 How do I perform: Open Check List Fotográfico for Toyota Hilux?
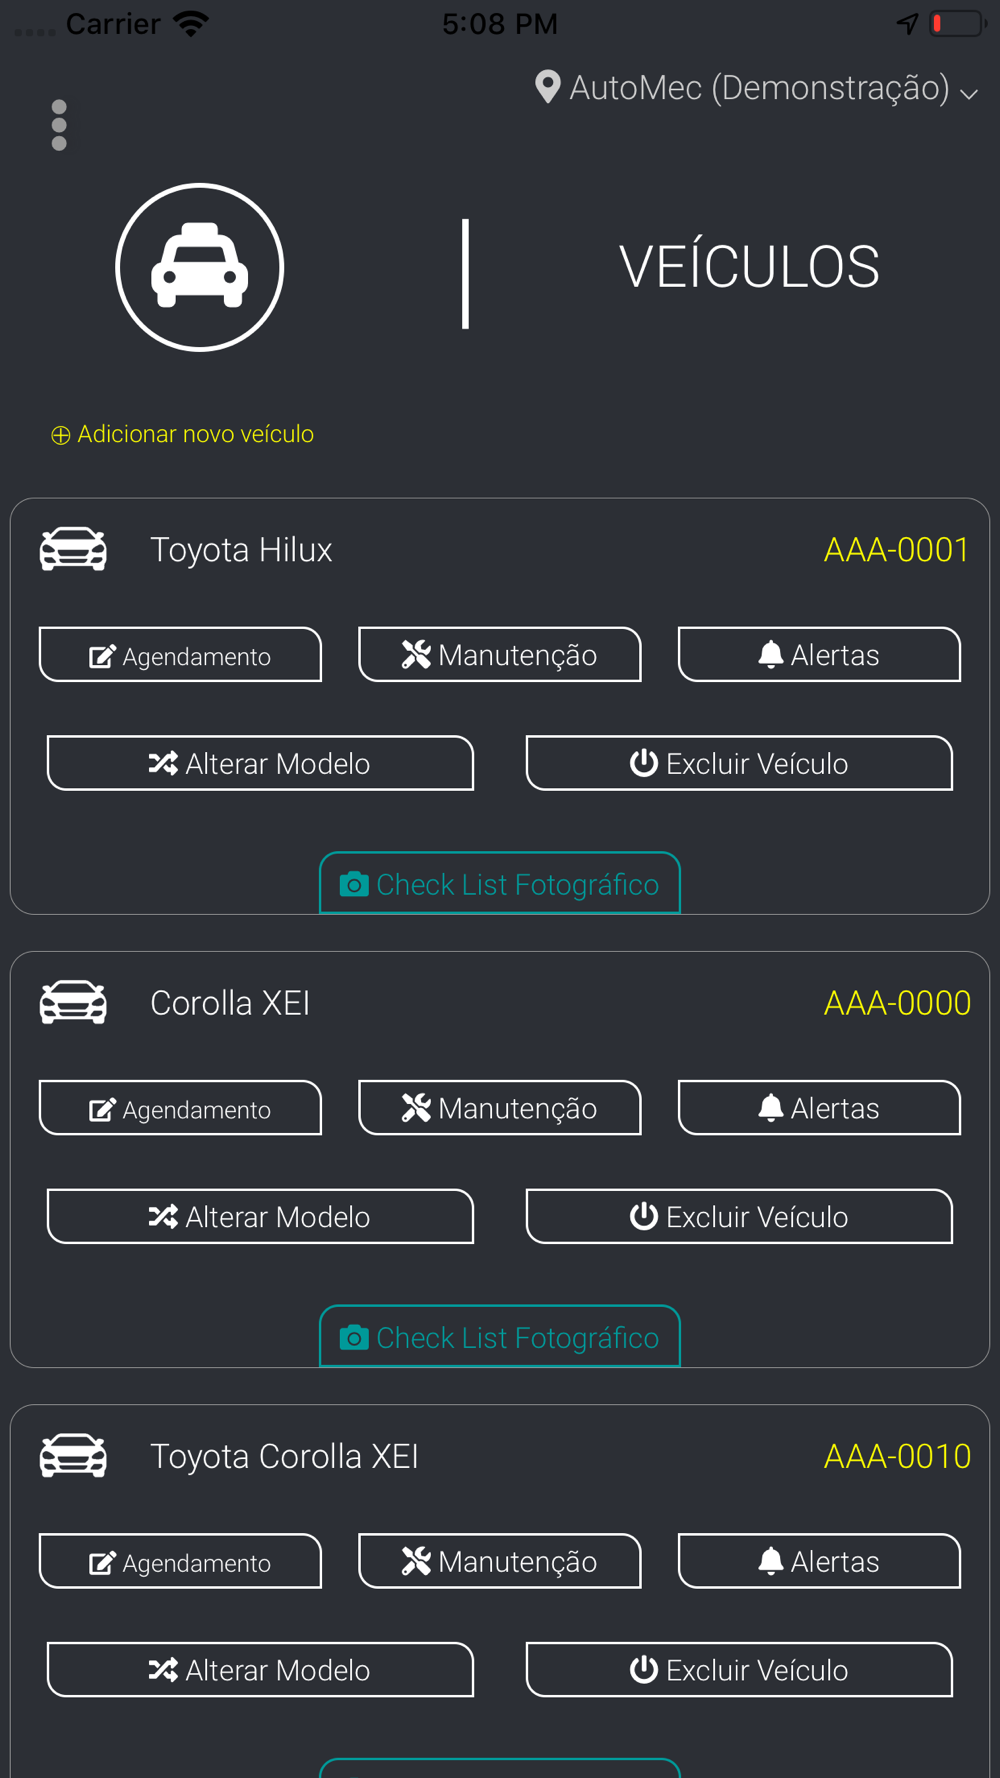tap(500, 884)
